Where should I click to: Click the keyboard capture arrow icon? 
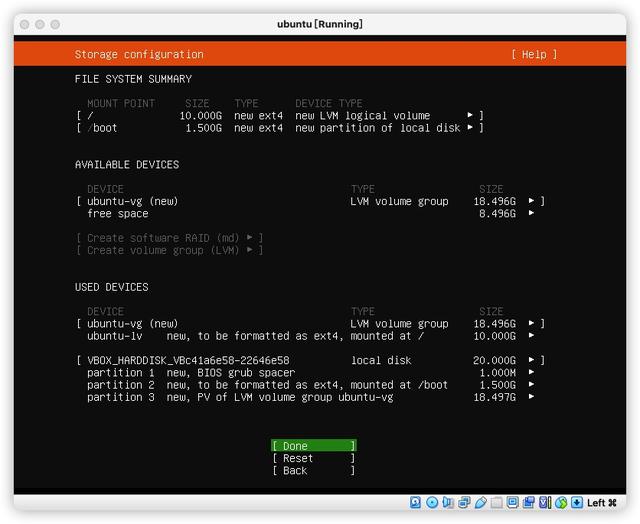point(577,502)
